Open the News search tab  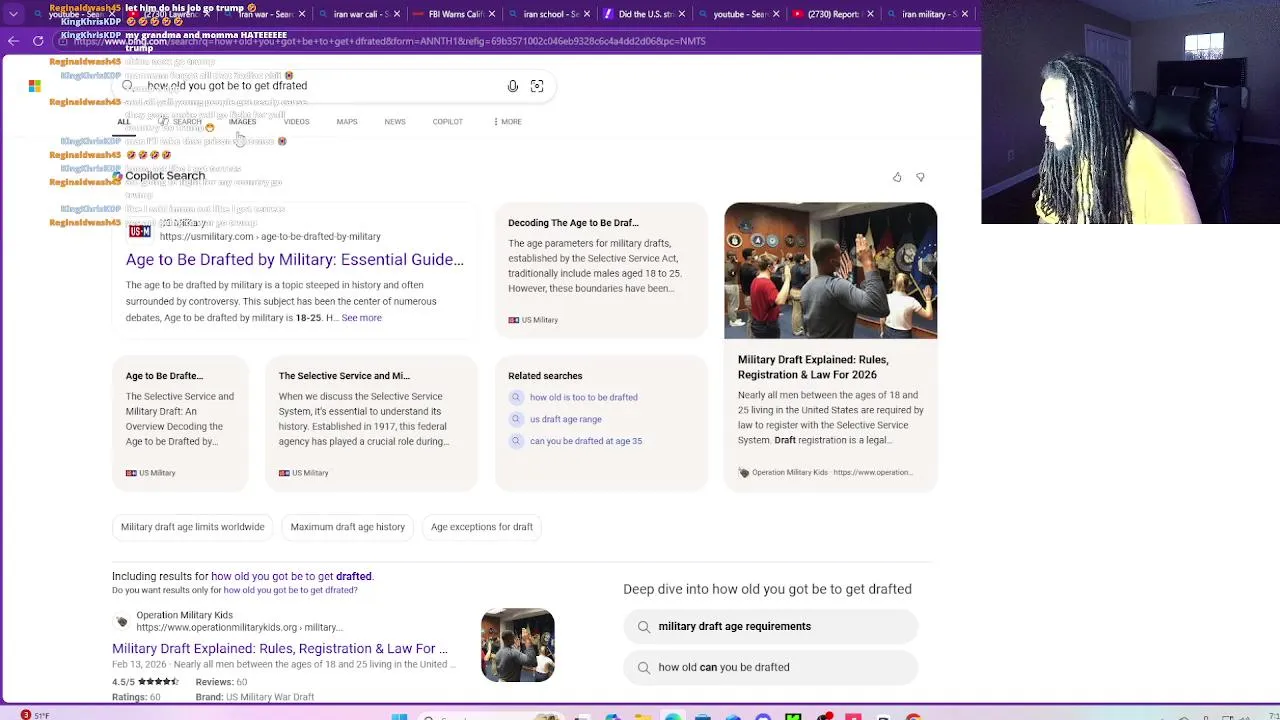pyautogui.click(x=395, y=122)
